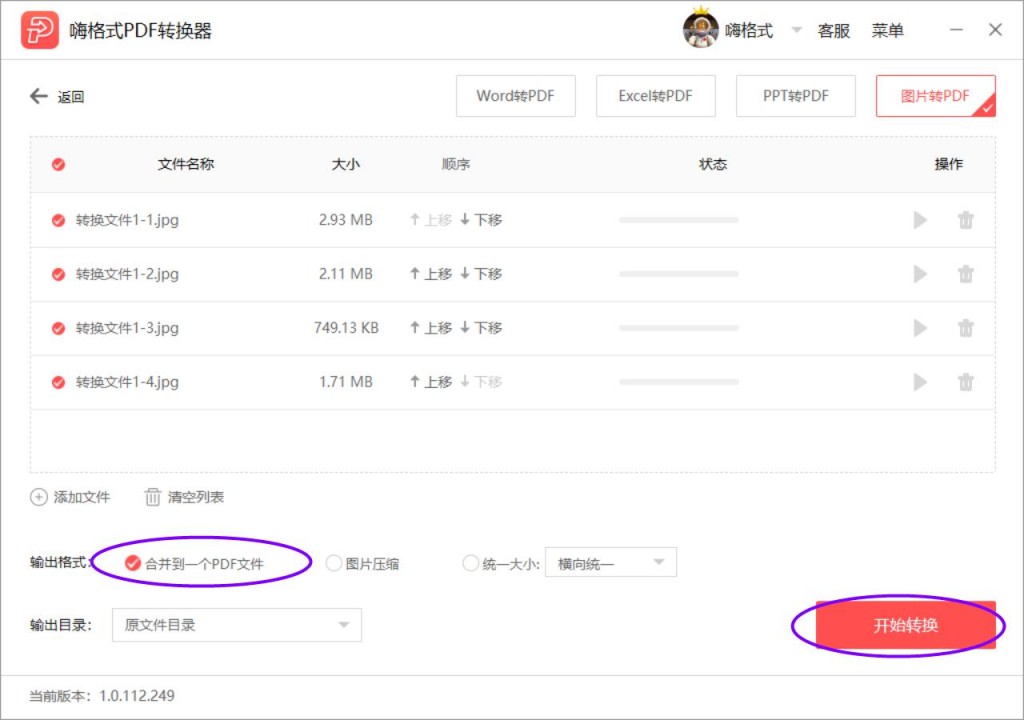Toggle the select-all checkbox in header
The image size is (1024, 720).
click(58, 164)
